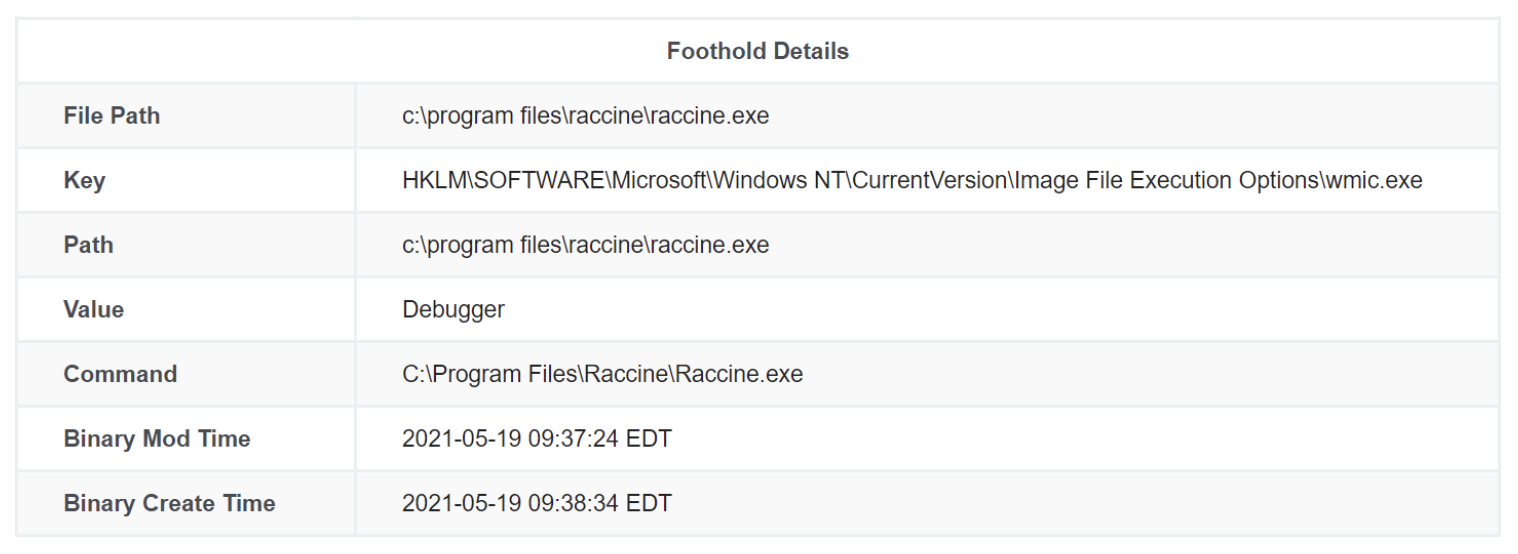The image size is (1518, 554).
Task: Click the Debugger value text
Action: click(x=453, y=309)
